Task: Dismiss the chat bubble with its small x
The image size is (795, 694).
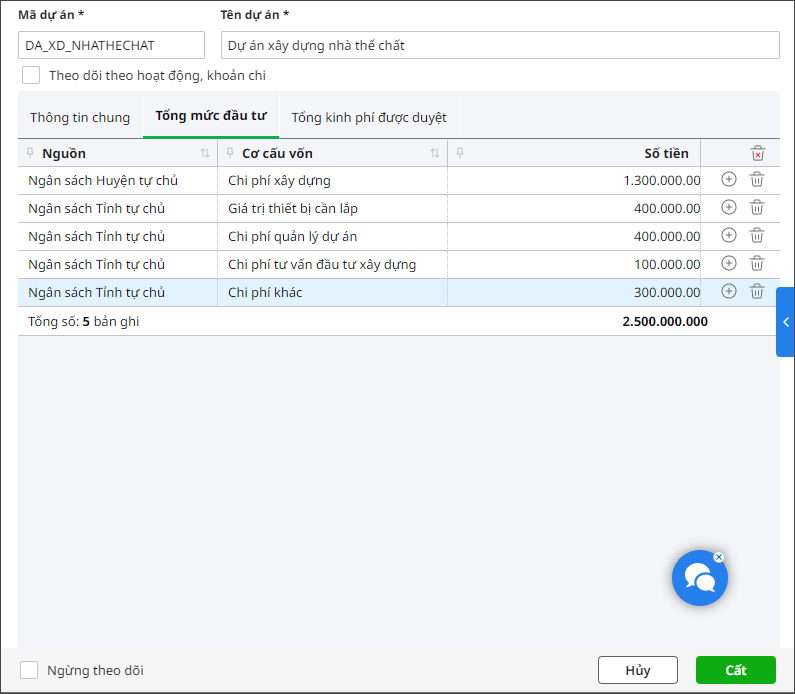Action: 718,557
